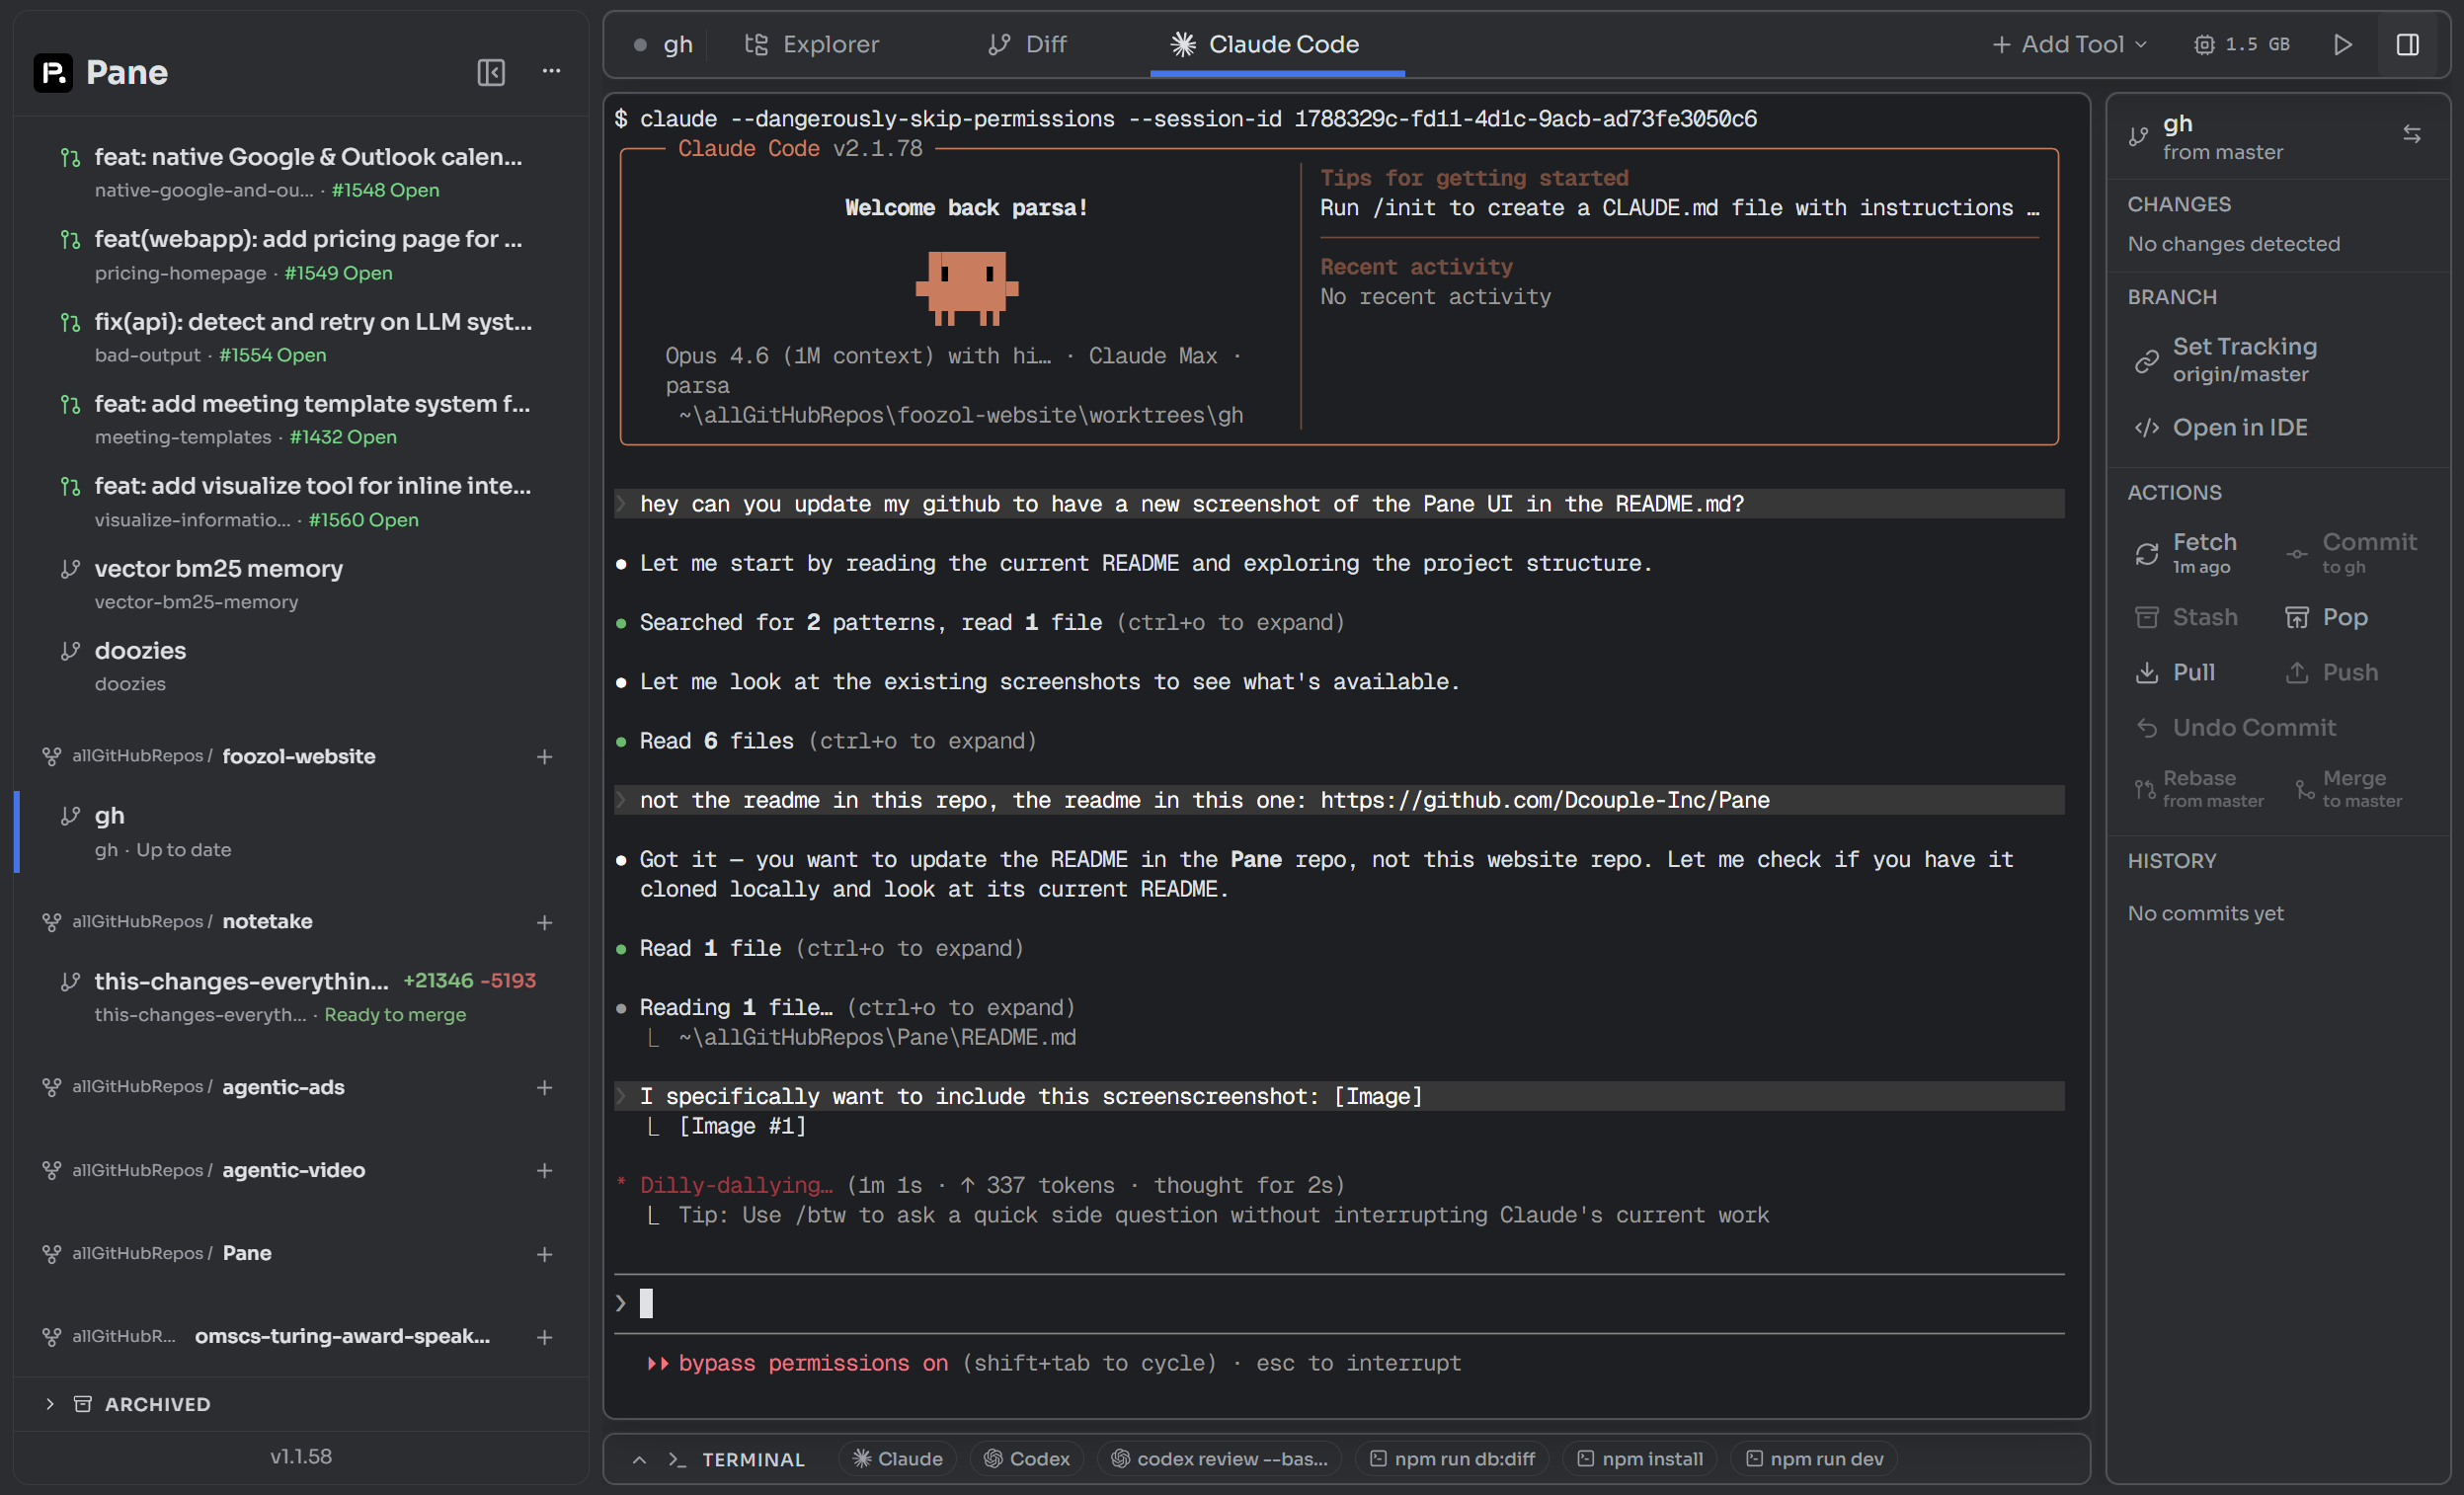
Task: Open the Add Tool dropdown
Action: [x=2069, y=44]
